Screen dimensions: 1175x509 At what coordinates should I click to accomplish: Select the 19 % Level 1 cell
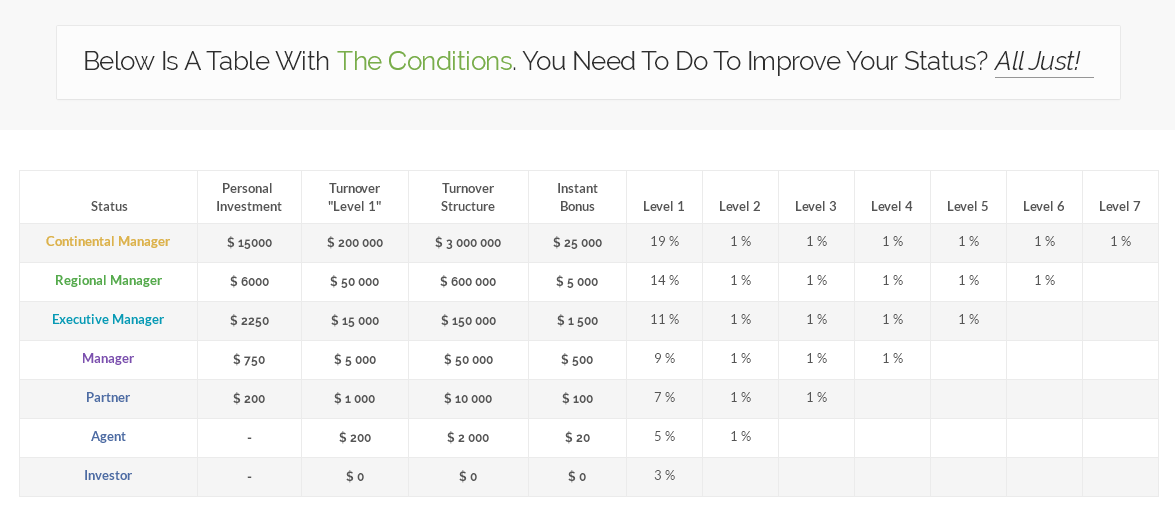pyautogui.click(x=664, y=241)
